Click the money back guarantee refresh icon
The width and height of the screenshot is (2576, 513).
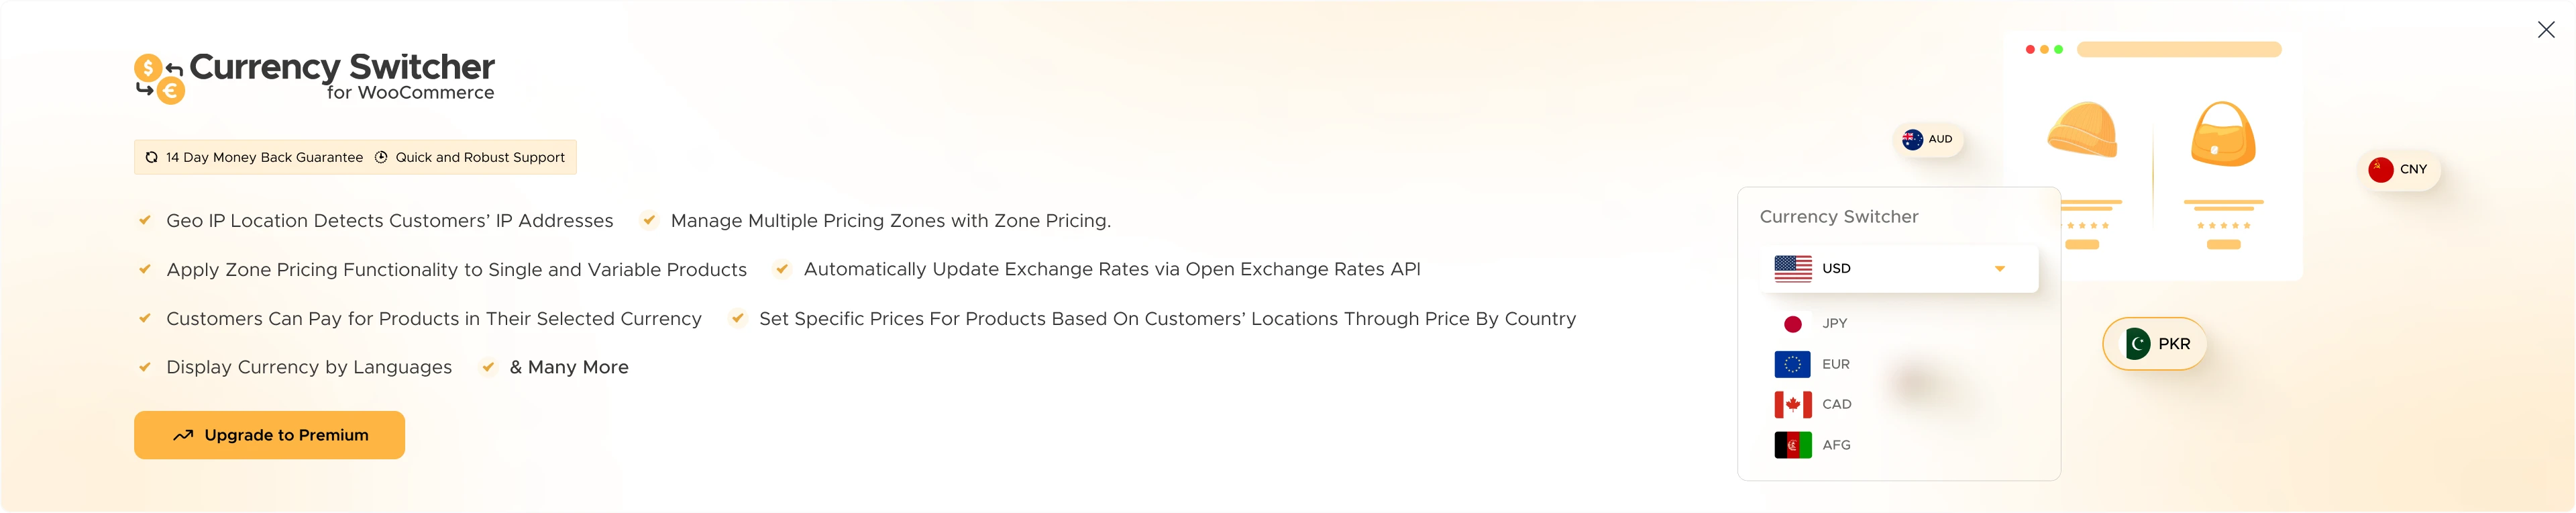[151, 157]
